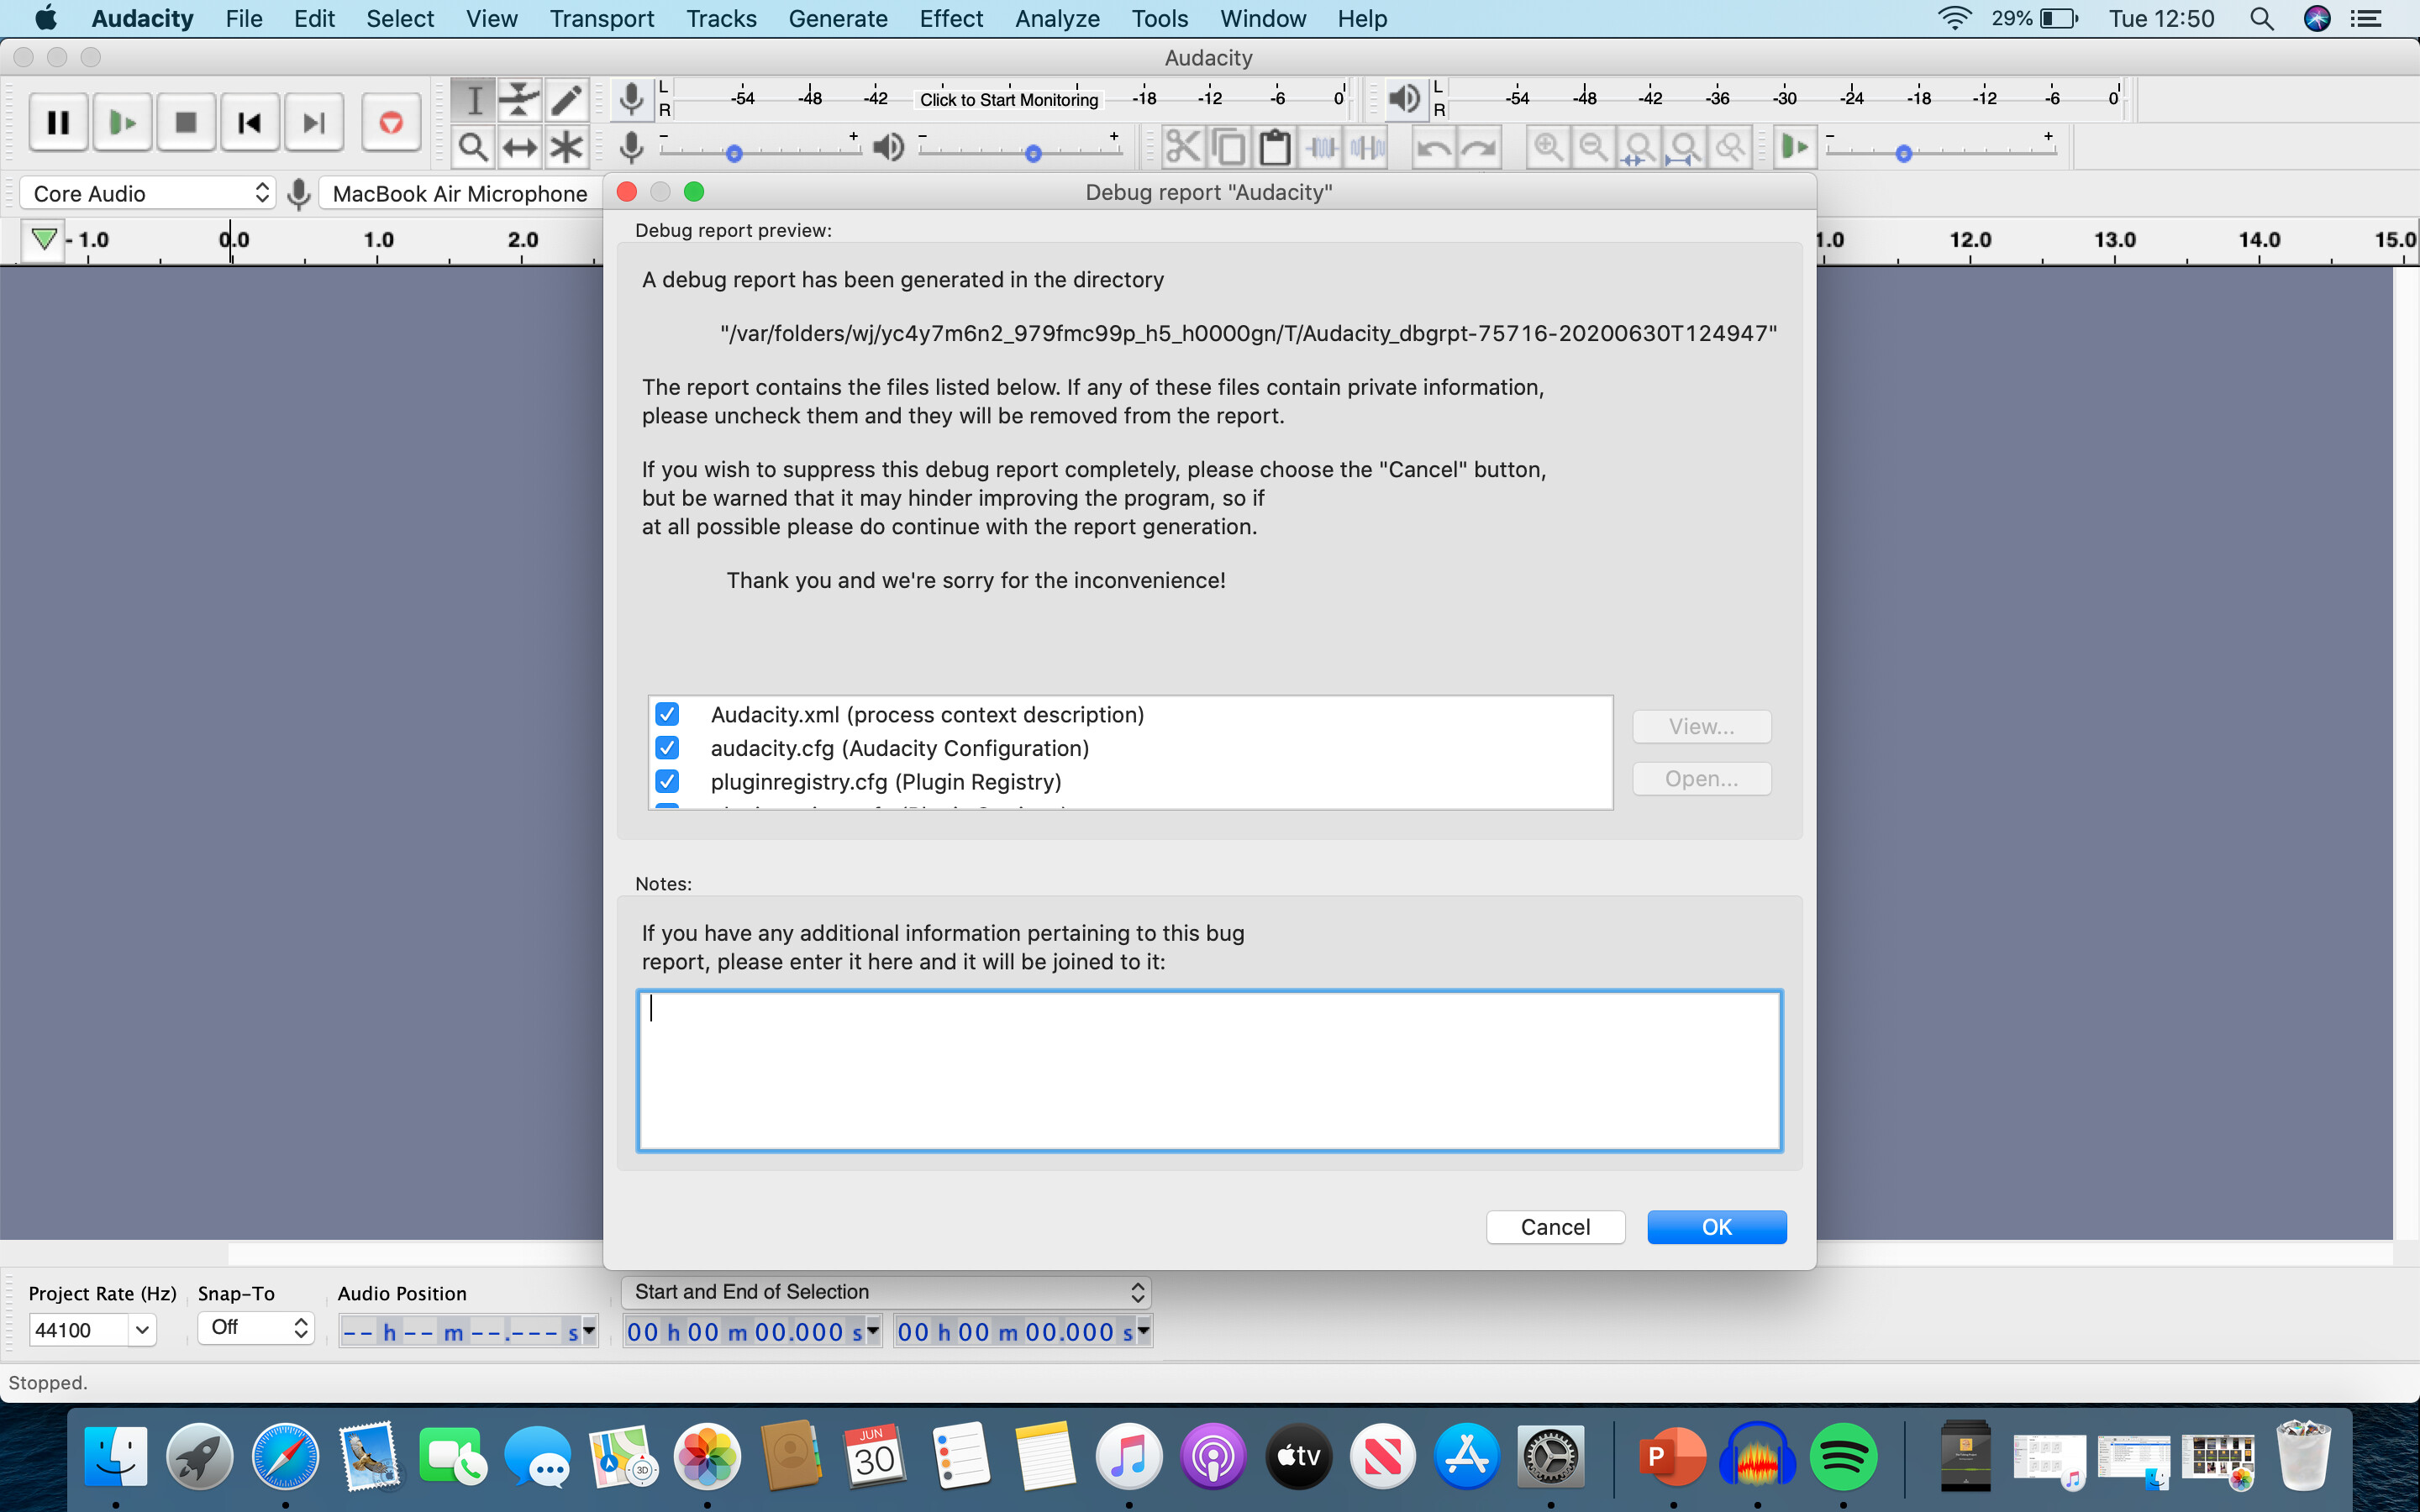Open Start and End of Selection dropdown

point(886,1292)
